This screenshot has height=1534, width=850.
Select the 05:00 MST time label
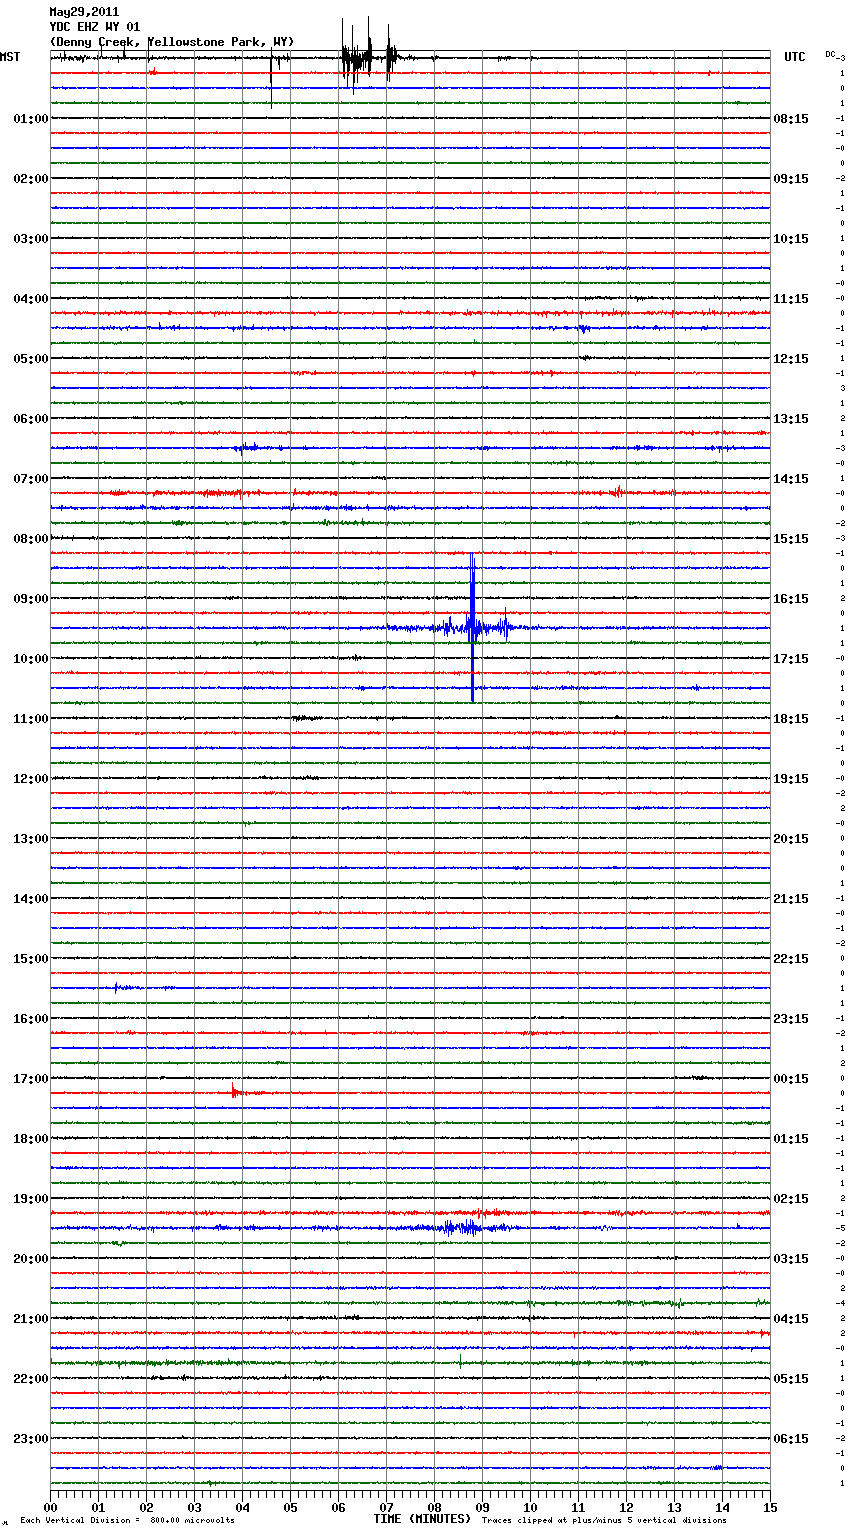[x=31, y=359]
